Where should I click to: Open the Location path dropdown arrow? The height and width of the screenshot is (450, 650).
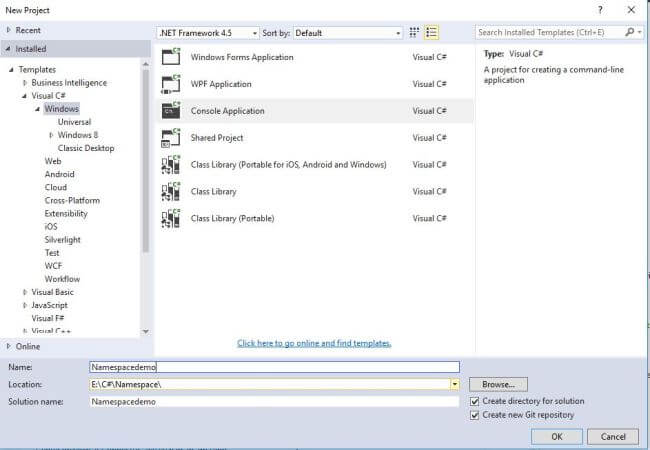point(455,385)
